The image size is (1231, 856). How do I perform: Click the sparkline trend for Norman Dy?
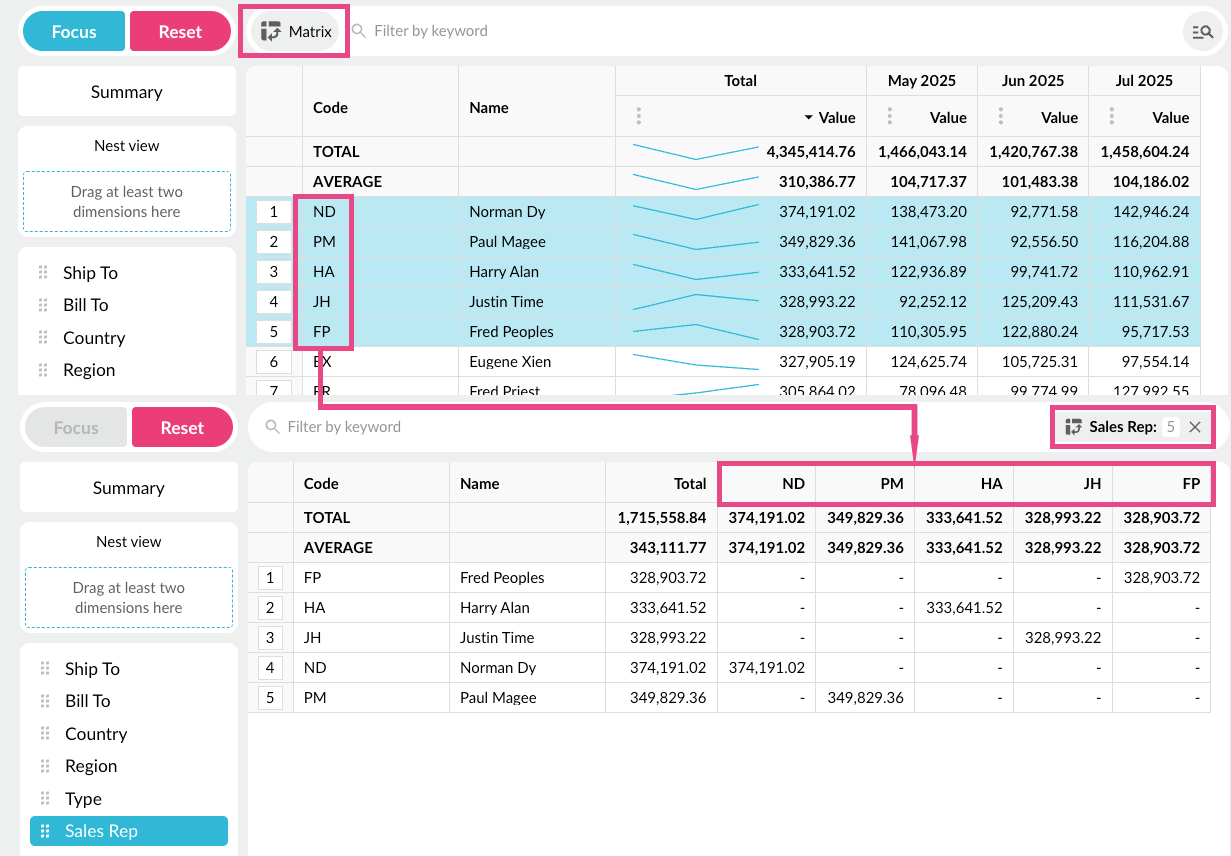[695, 212]
